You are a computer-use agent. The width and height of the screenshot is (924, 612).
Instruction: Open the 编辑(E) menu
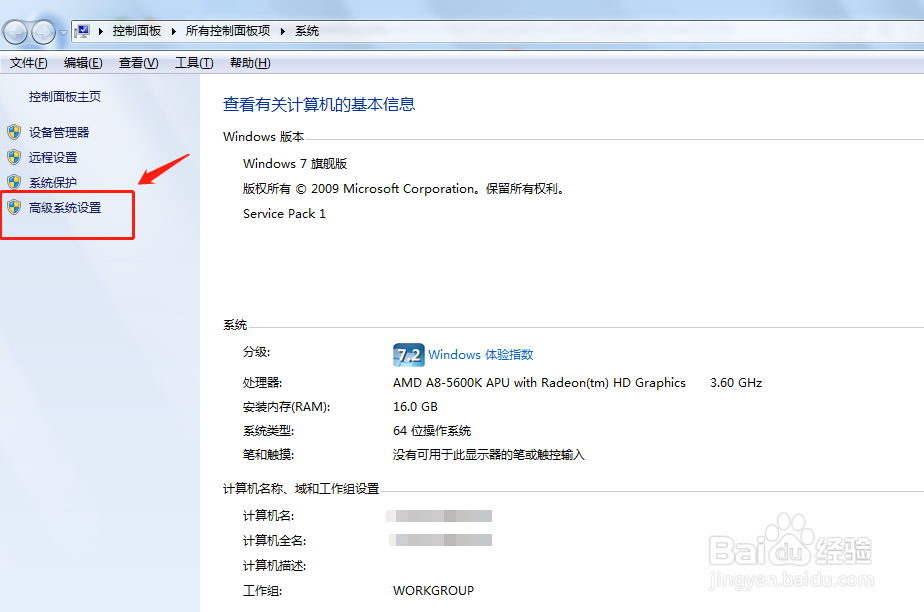tap(83, 63)
